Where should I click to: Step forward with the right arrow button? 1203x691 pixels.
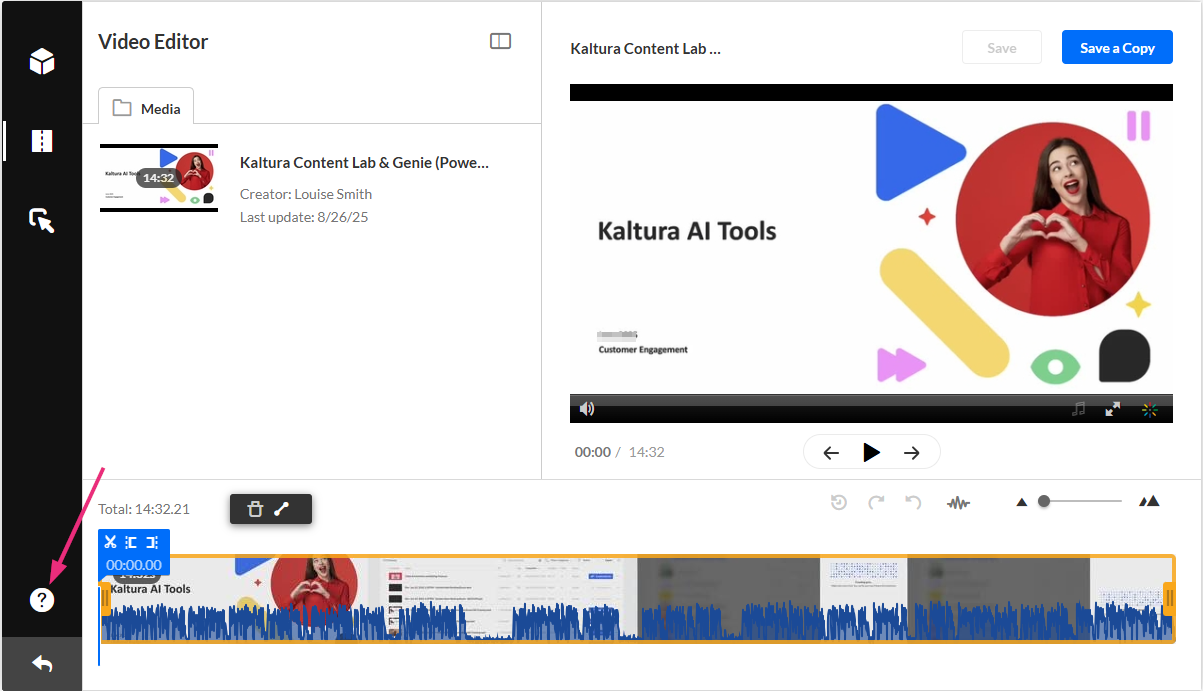(911, 452)
